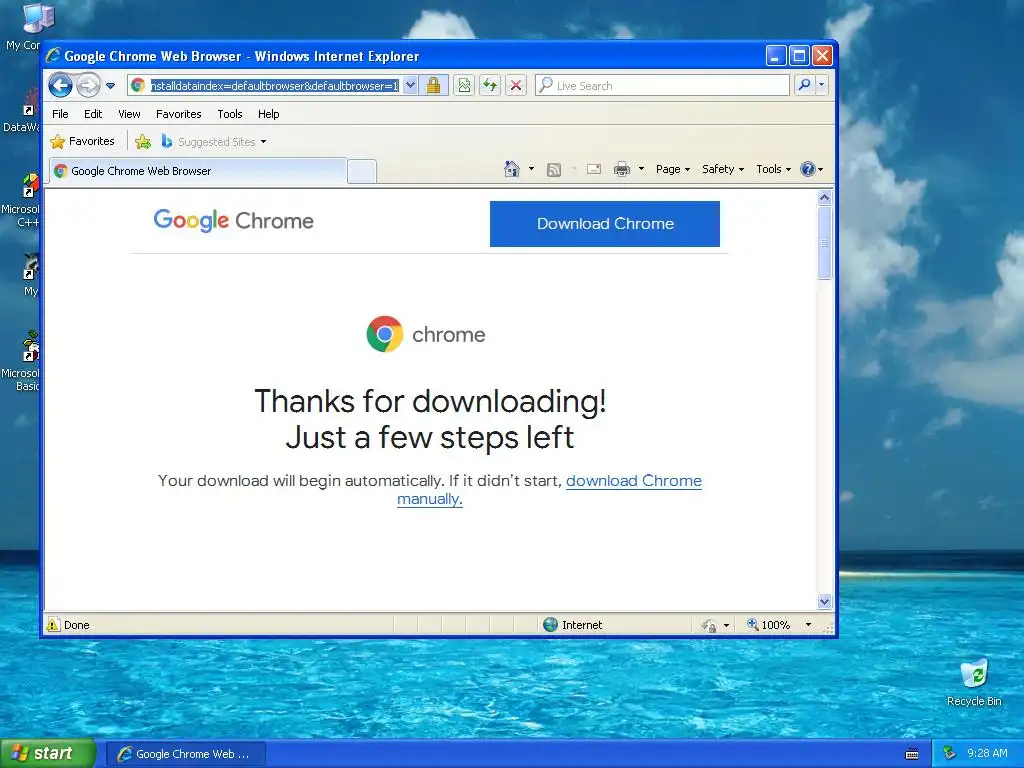Click the Google Chrome logo
Screen dimensions: 1024x768
(x=233, y=221)
